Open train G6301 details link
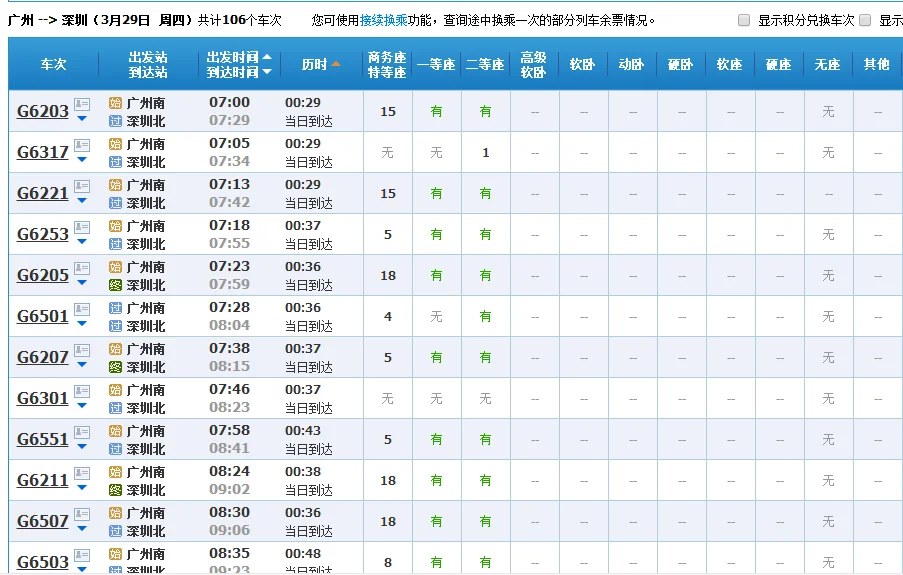The height and width of the screenshot is (575, 903). (43, 398)
